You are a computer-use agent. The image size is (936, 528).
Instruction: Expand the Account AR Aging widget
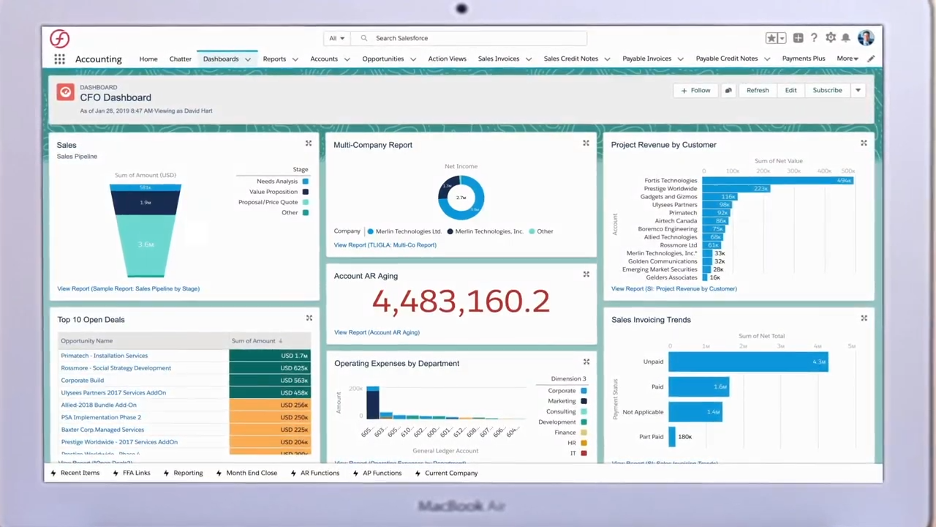(586, 274)
